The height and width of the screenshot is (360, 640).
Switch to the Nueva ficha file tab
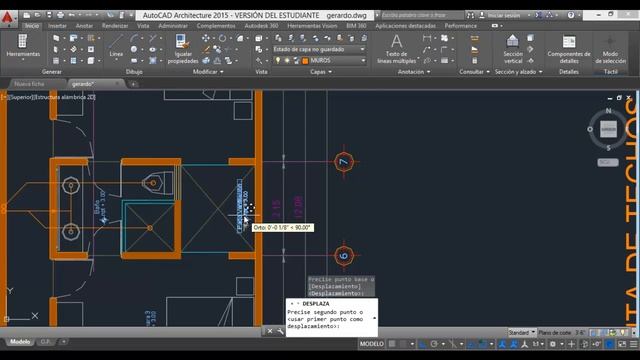(x=29, y=84)
